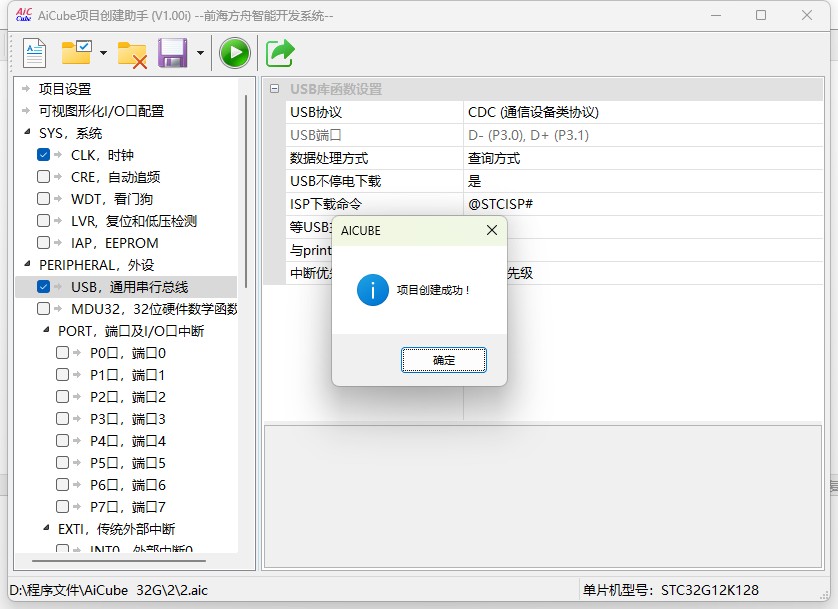Click the new project document icon

click(35, 53)
